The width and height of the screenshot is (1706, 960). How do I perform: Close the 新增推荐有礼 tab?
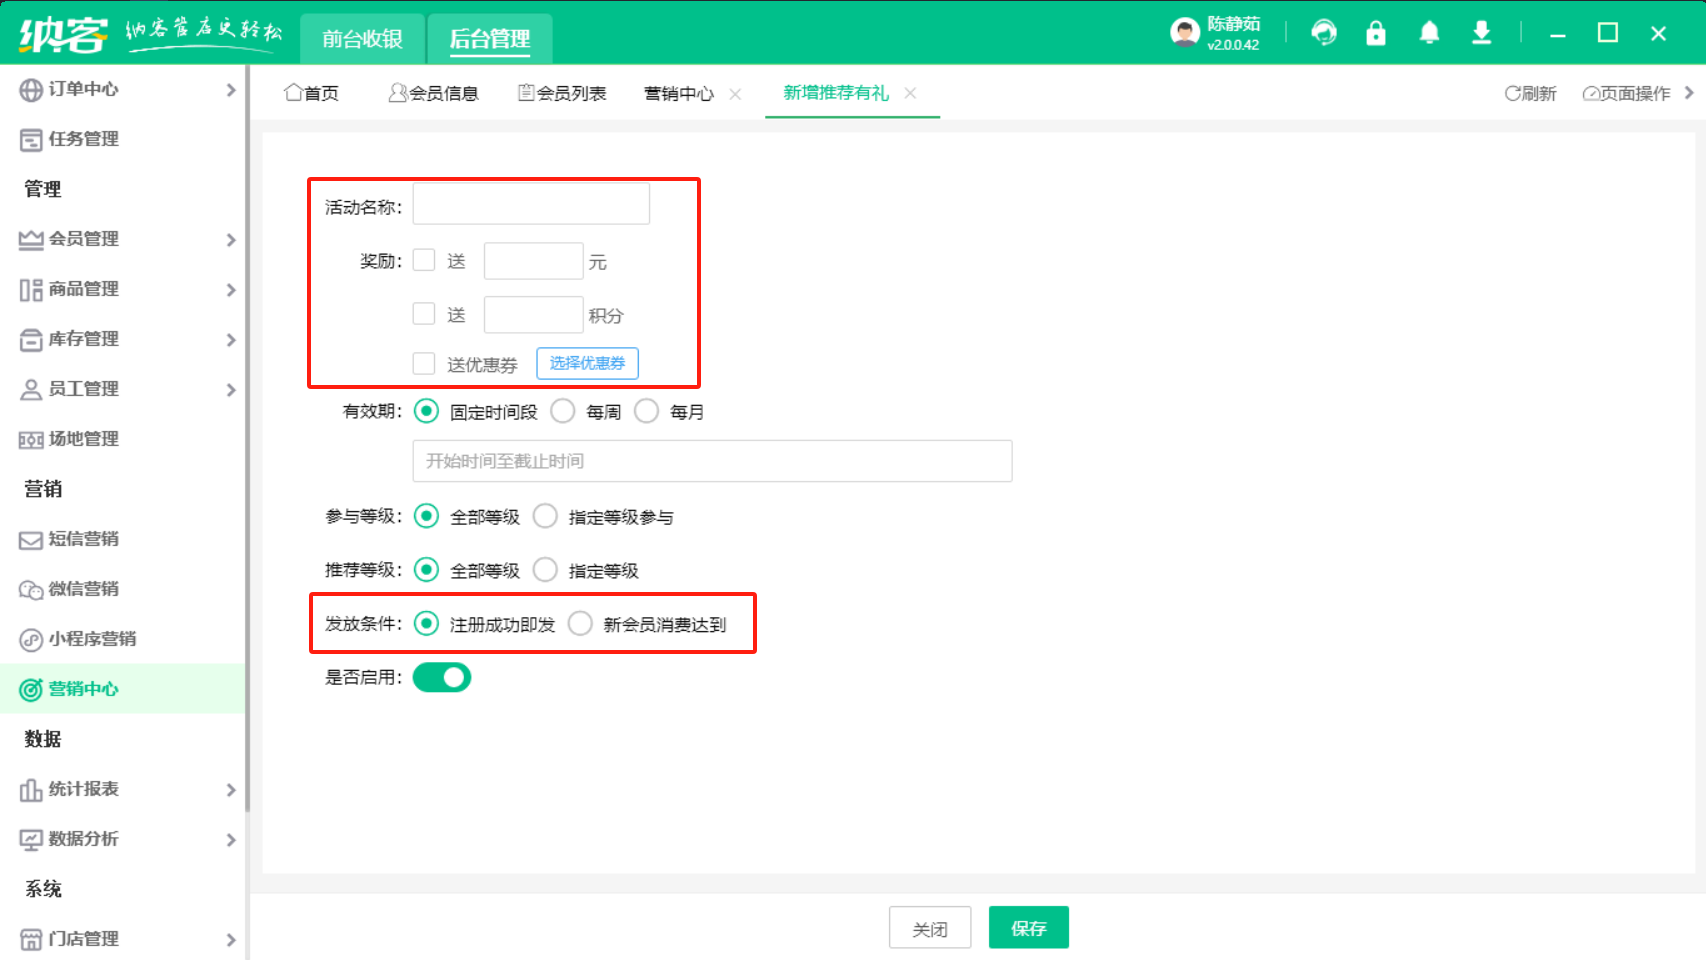click(x=910, y=93)
